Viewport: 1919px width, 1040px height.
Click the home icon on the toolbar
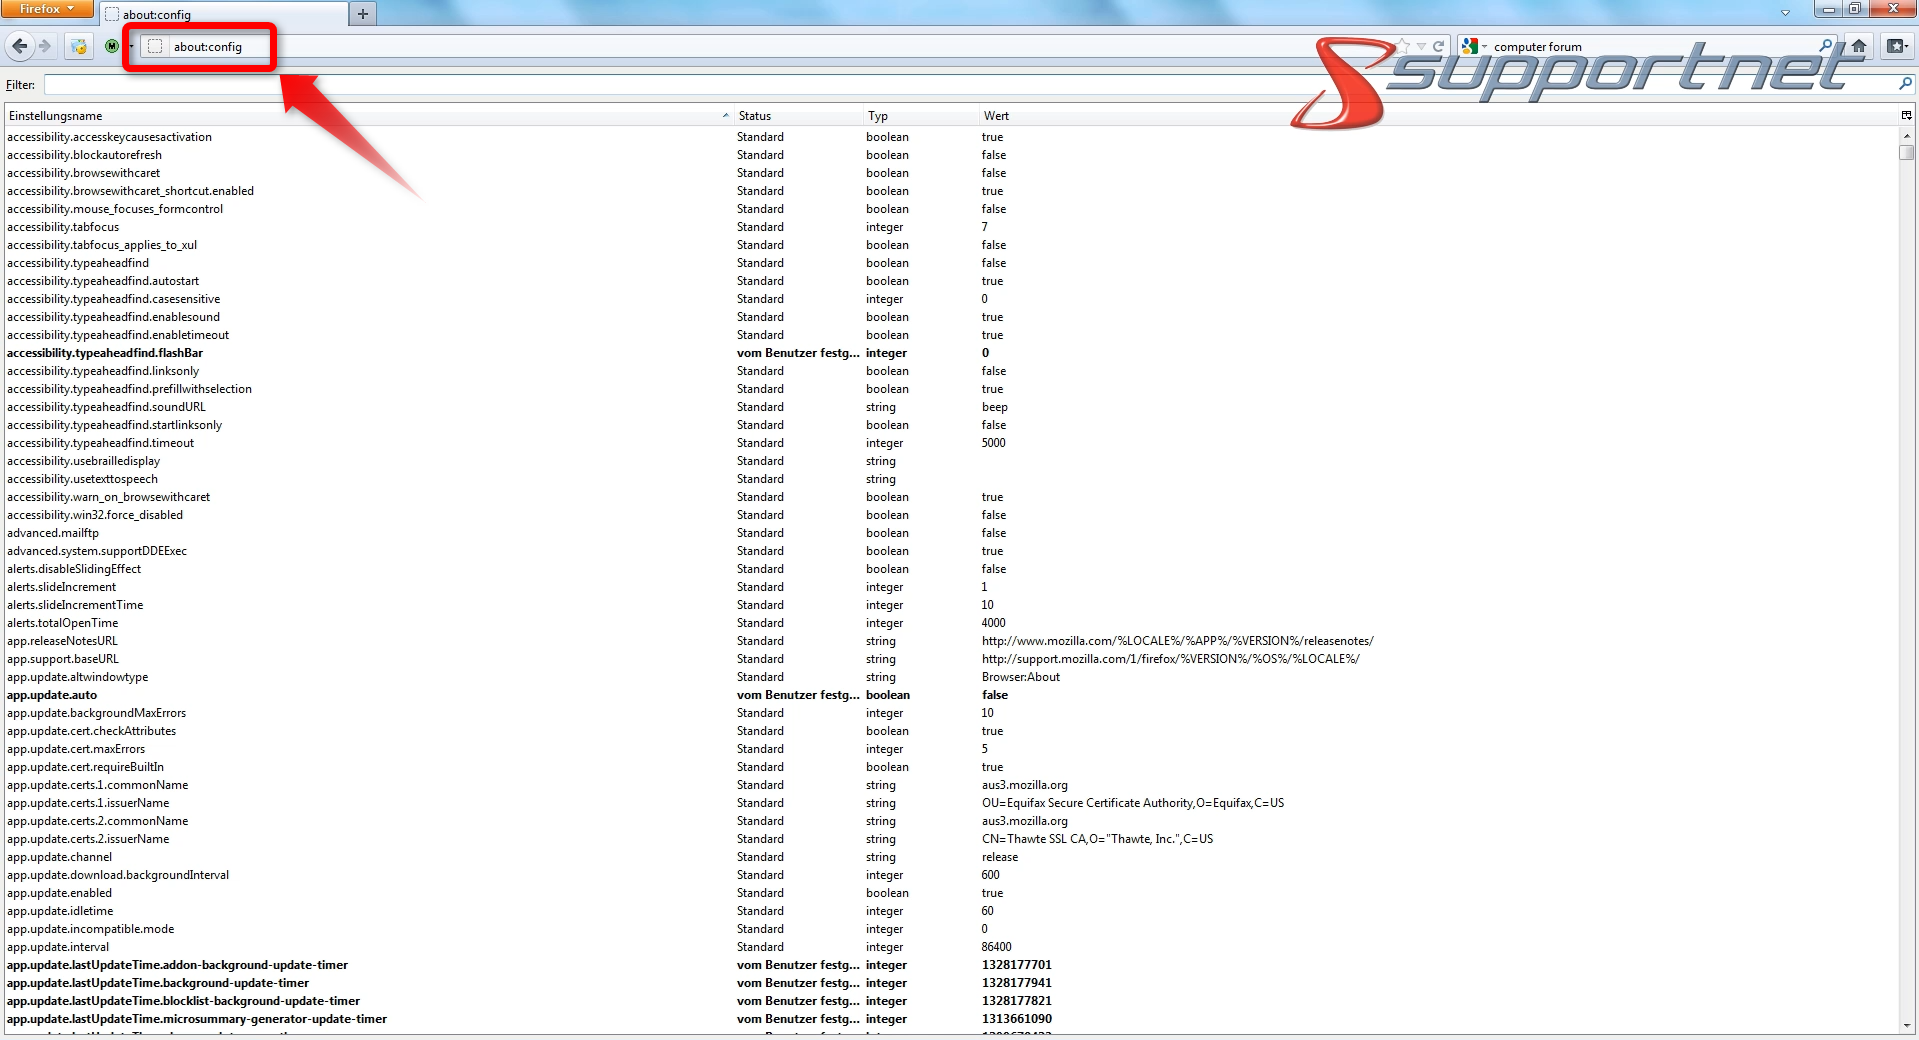click(x=1859, y=46)
